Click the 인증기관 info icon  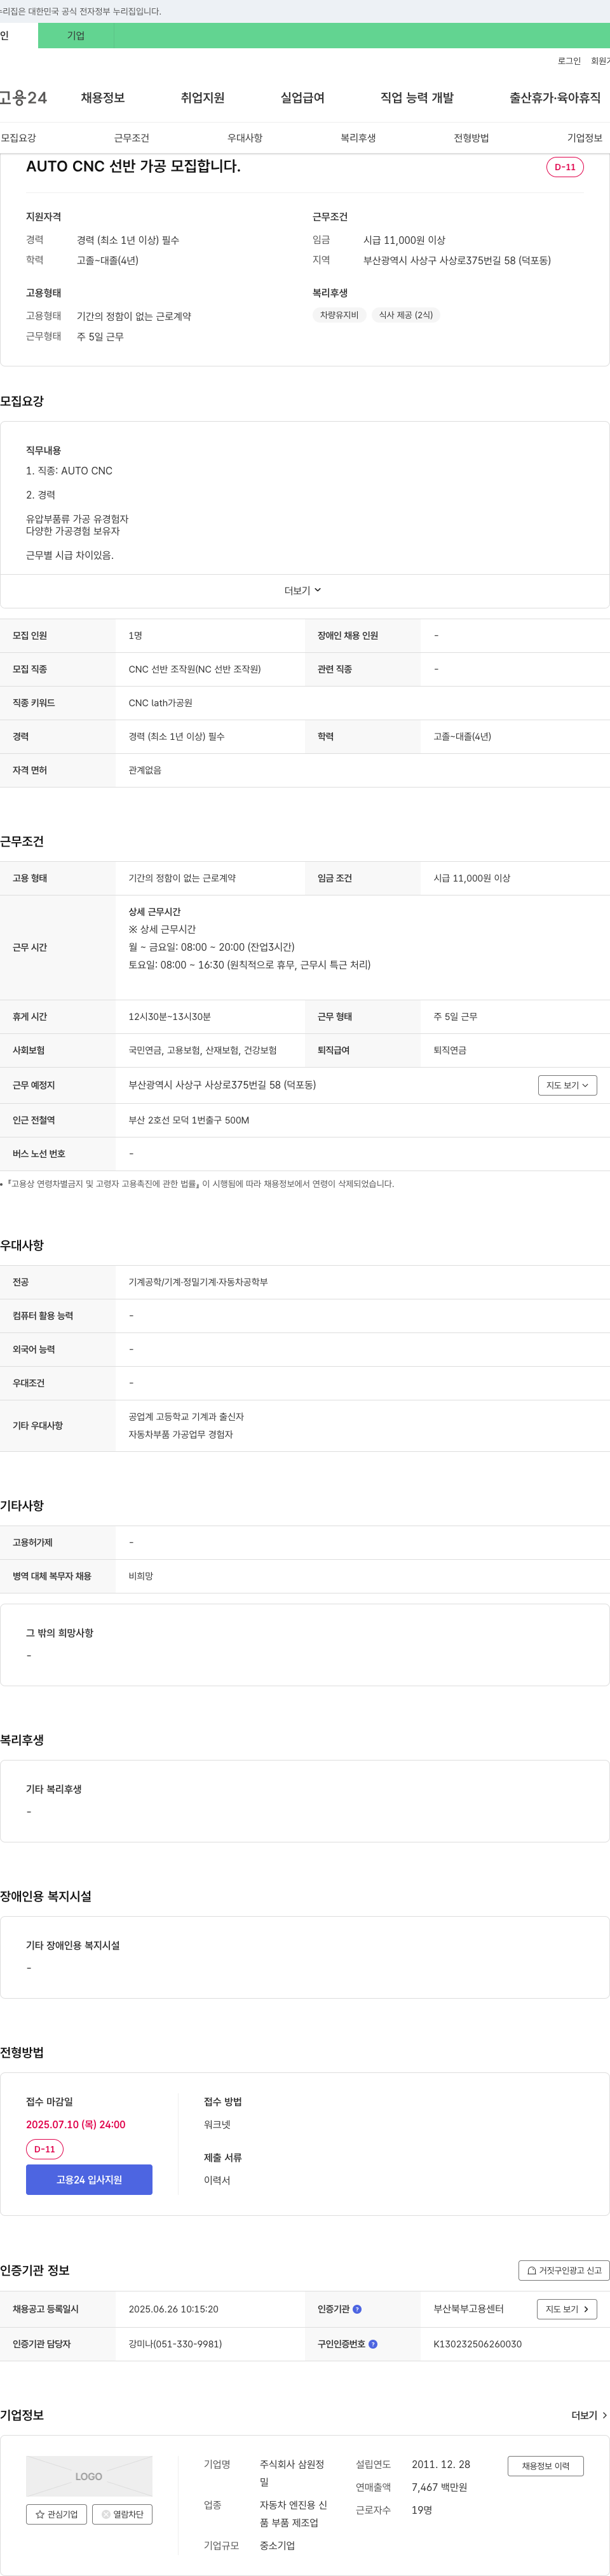click(357, 2310)
